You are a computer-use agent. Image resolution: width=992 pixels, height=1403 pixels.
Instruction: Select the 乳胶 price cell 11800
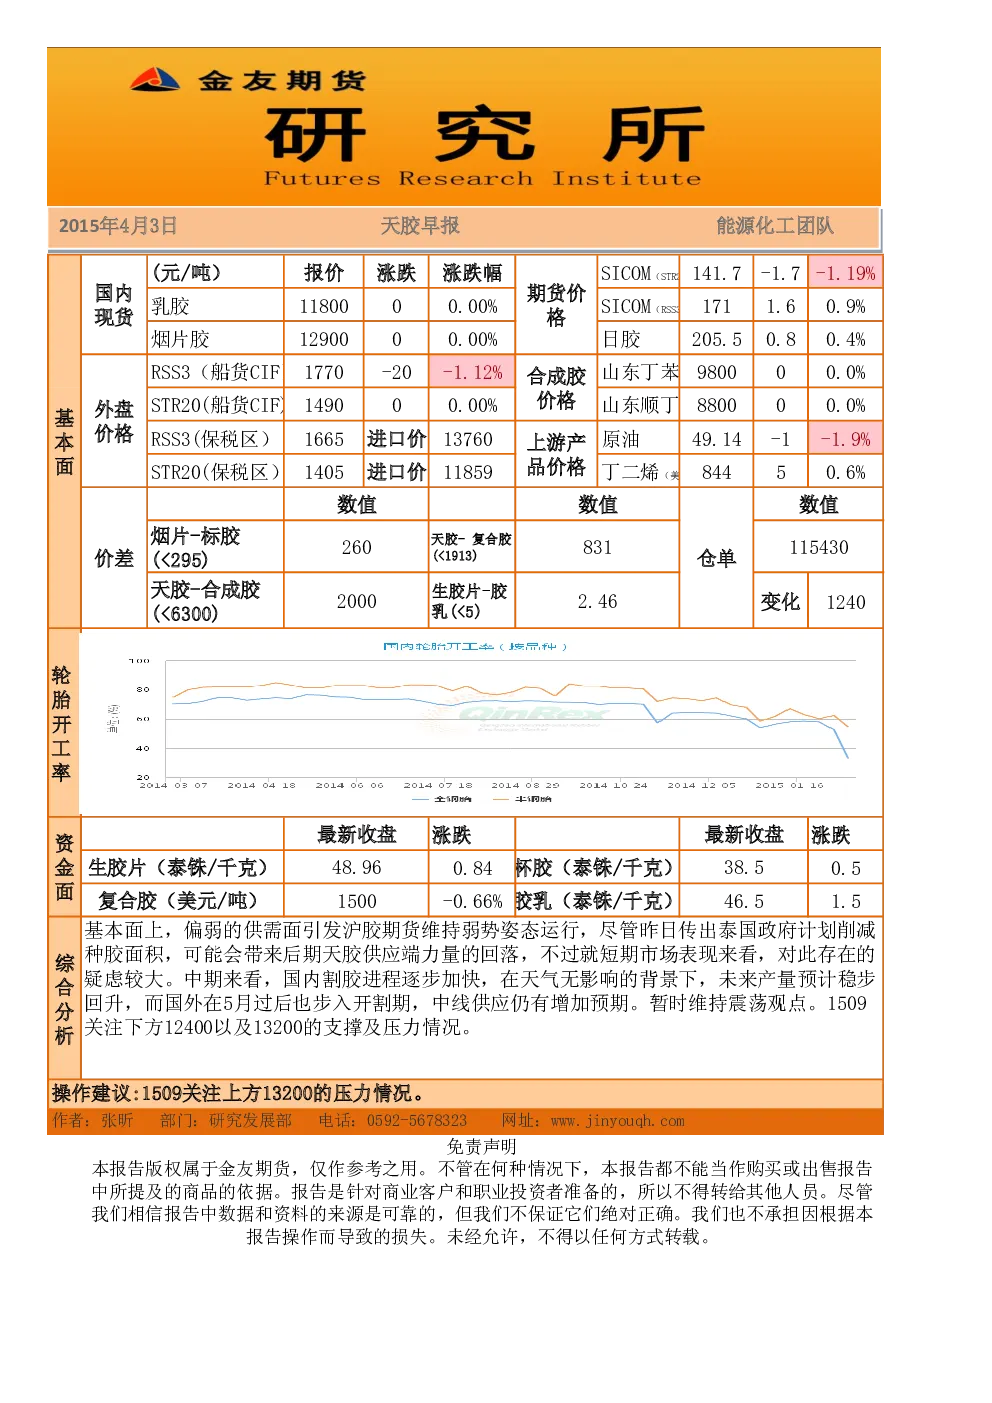(324, 306)
